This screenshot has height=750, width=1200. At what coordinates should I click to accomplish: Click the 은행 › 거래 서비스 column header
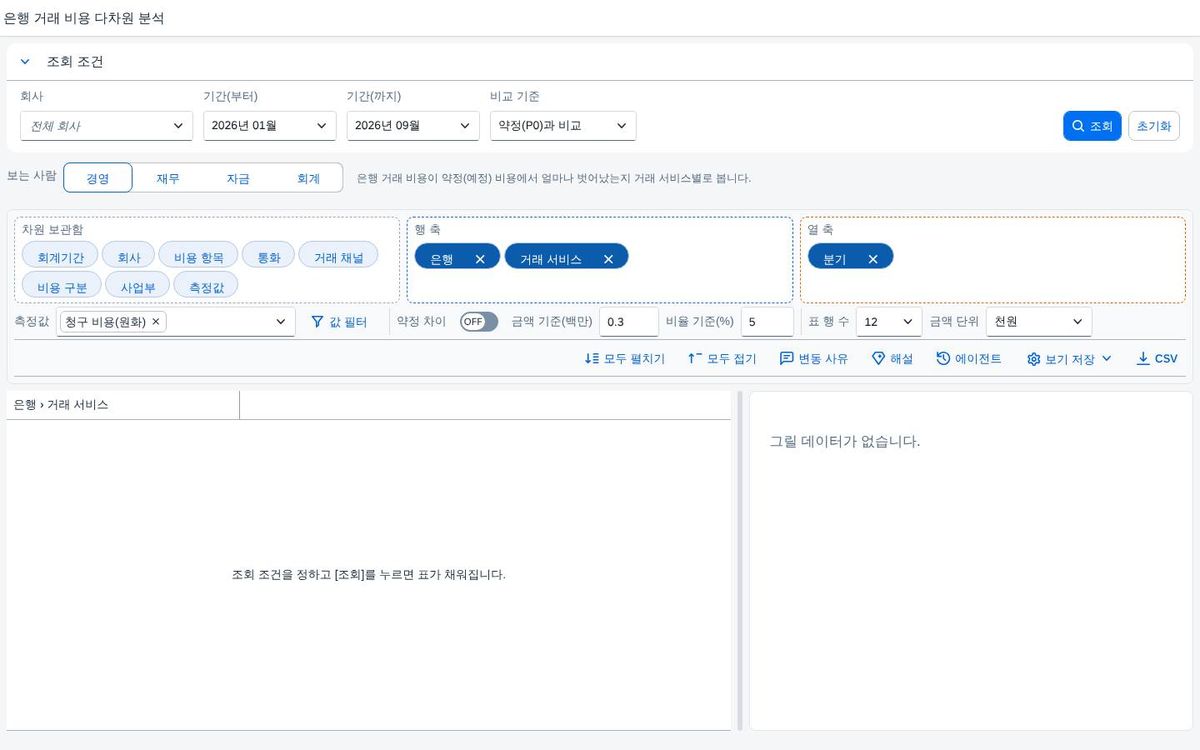123,405
